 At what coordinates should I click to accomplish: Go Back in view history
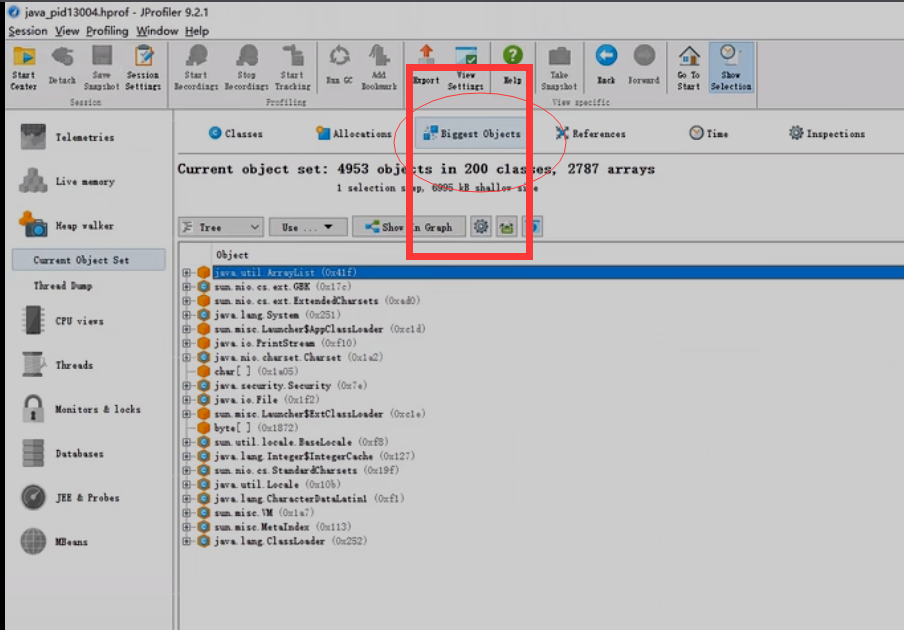point(606,66)
